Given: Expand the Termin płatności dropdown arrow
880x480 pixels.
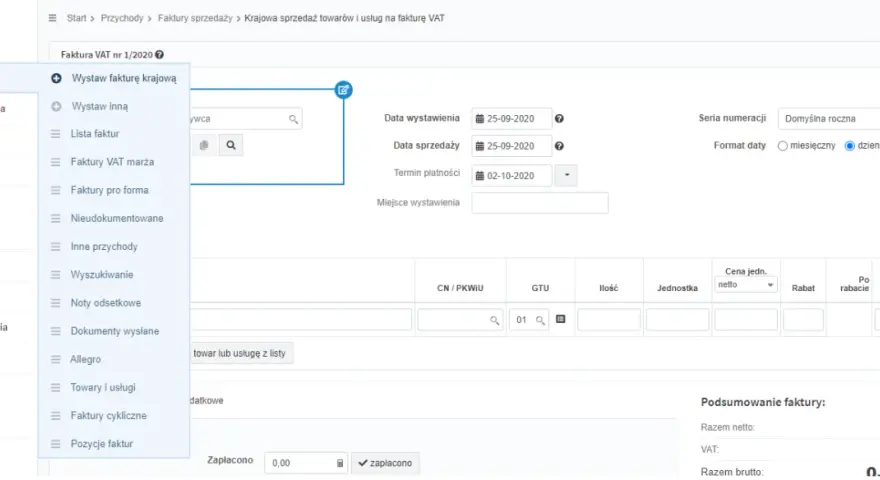Looking at the screenshot, I should 566,175.
